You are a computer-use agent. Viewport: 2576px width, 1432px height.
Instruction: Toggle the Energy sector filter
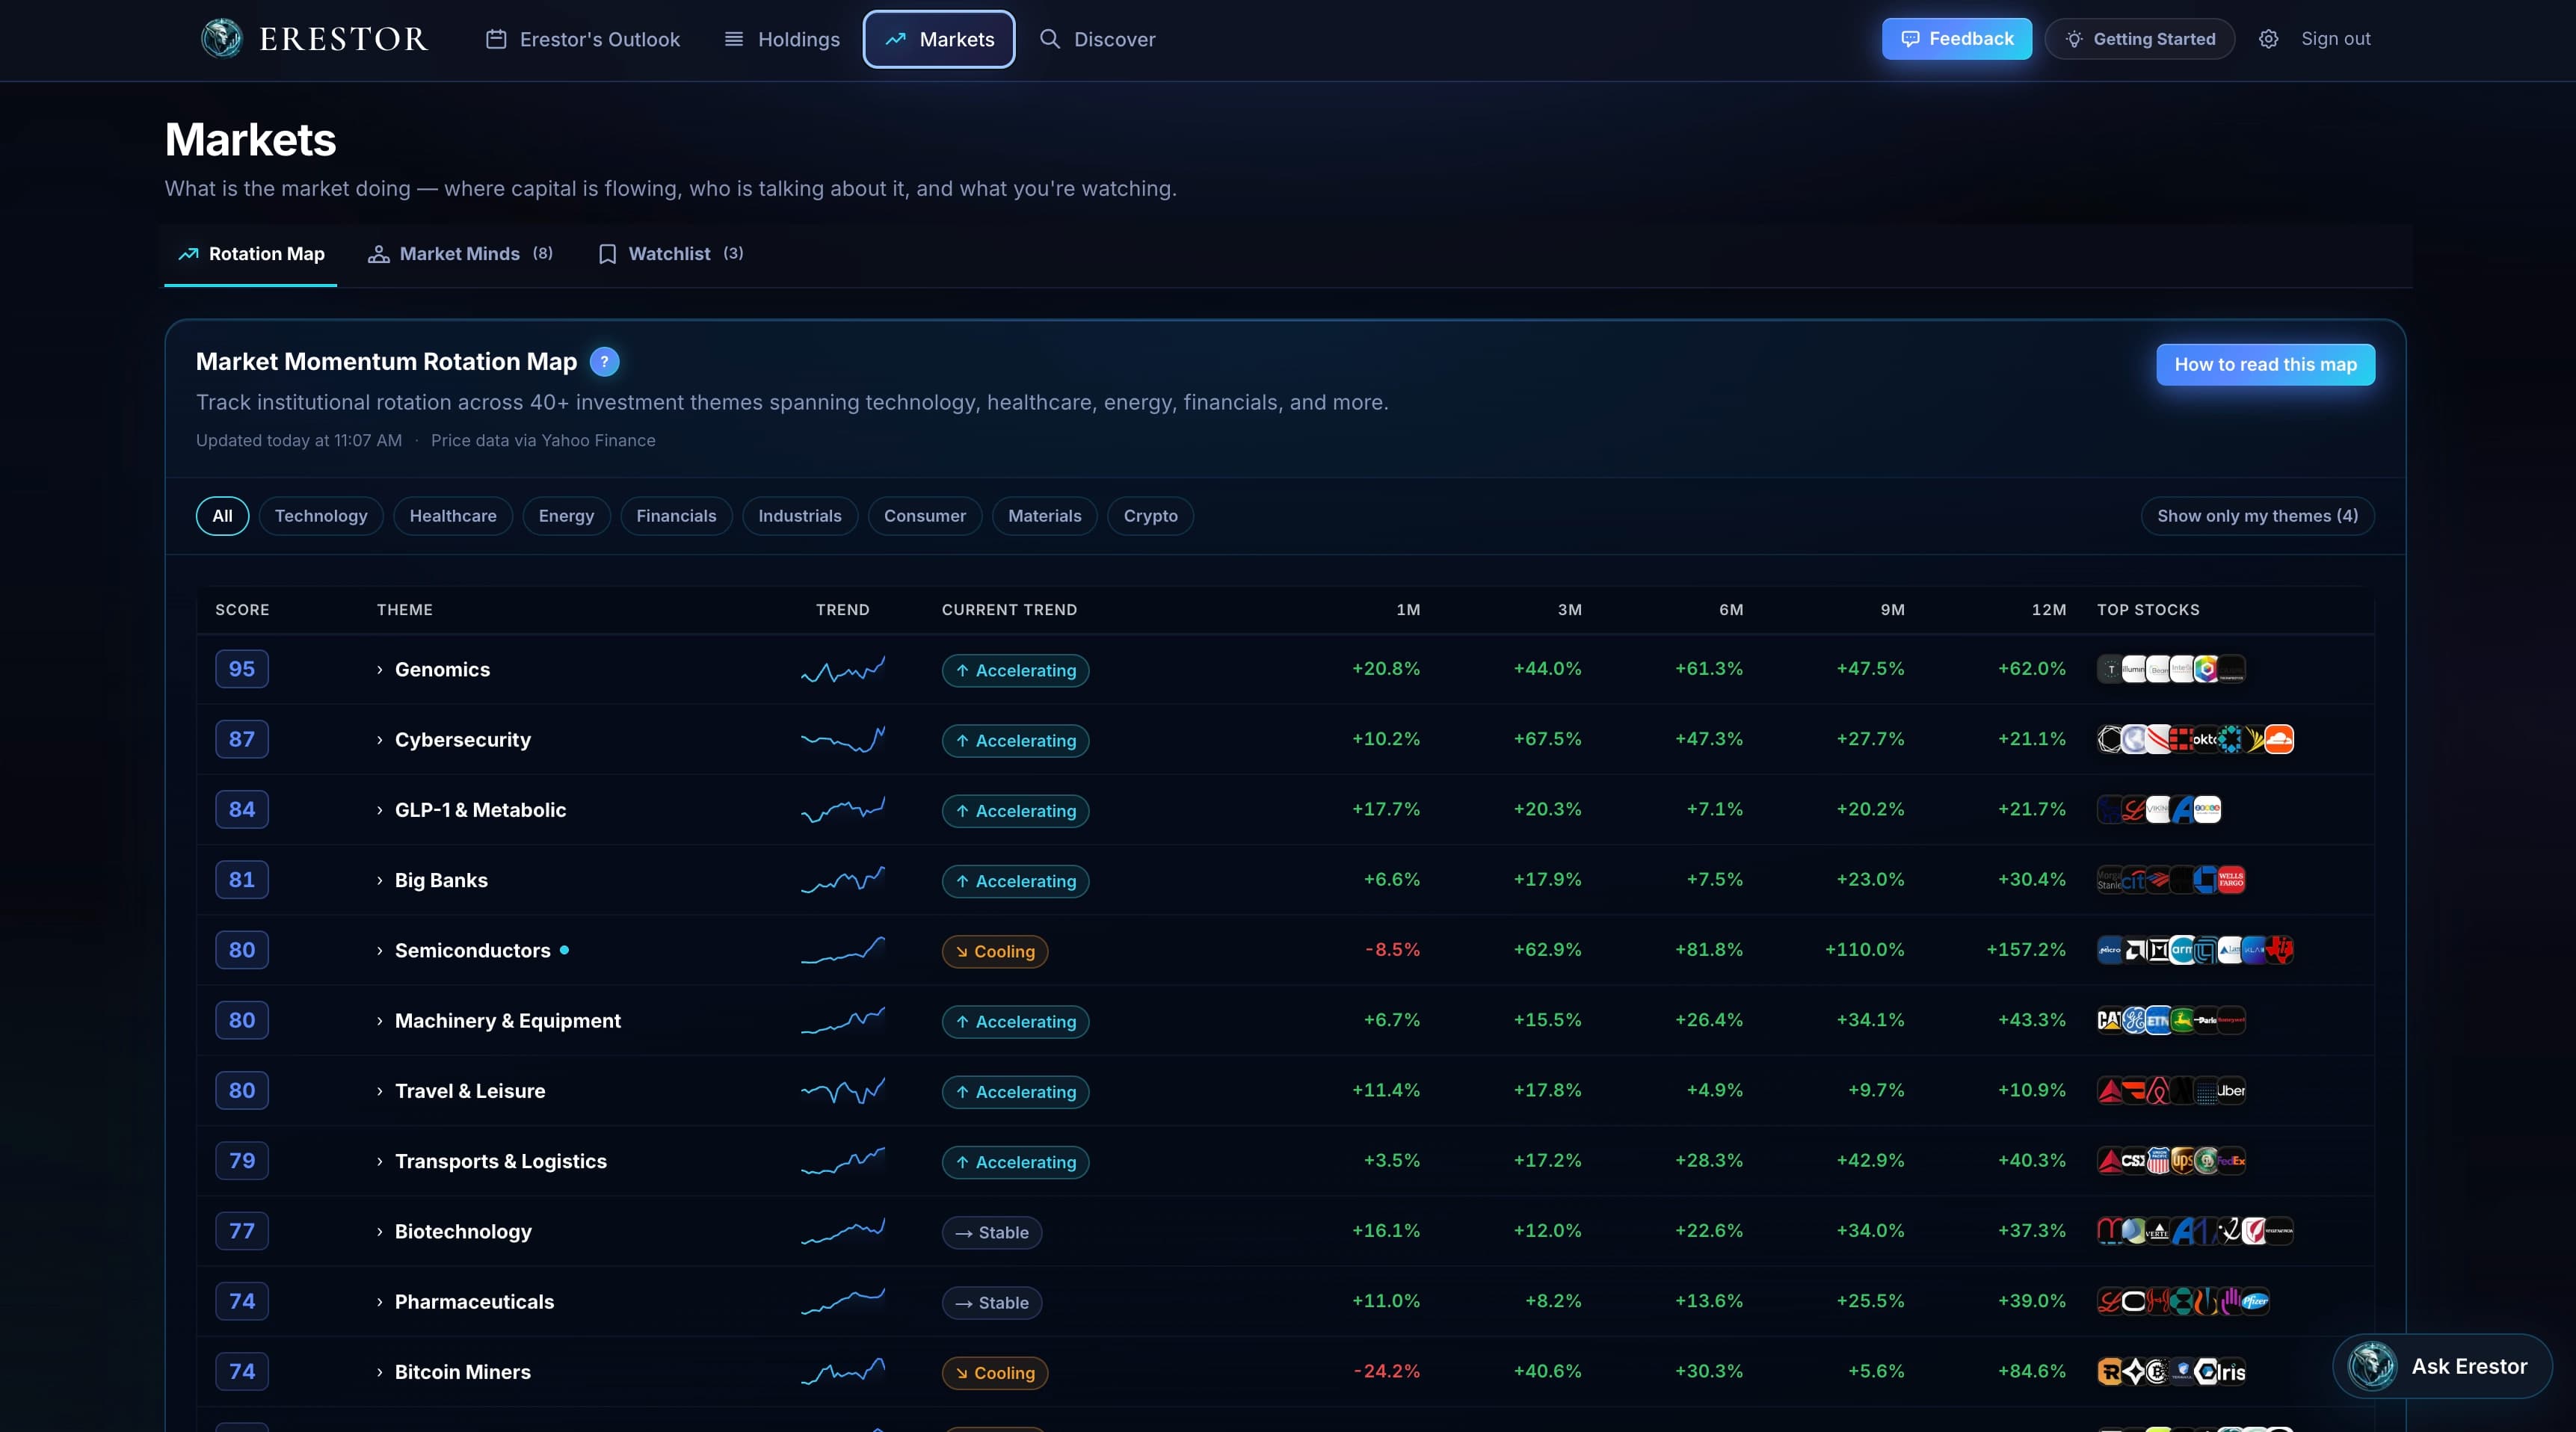(x=566, y=516)
